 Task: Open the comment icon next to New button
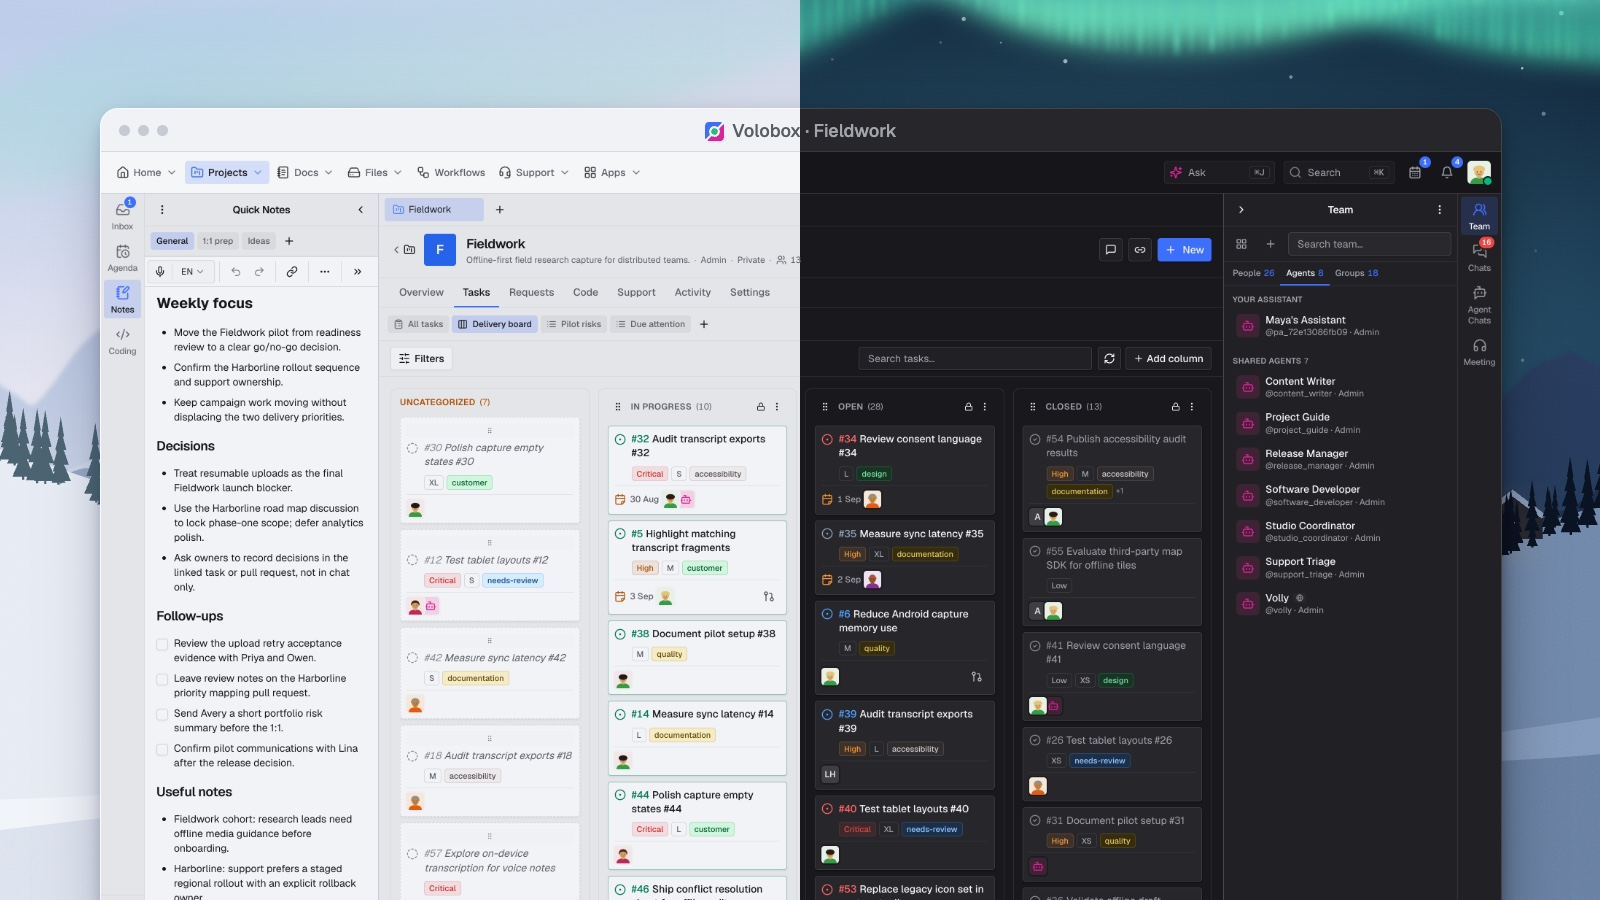(x=1110, y=250)
